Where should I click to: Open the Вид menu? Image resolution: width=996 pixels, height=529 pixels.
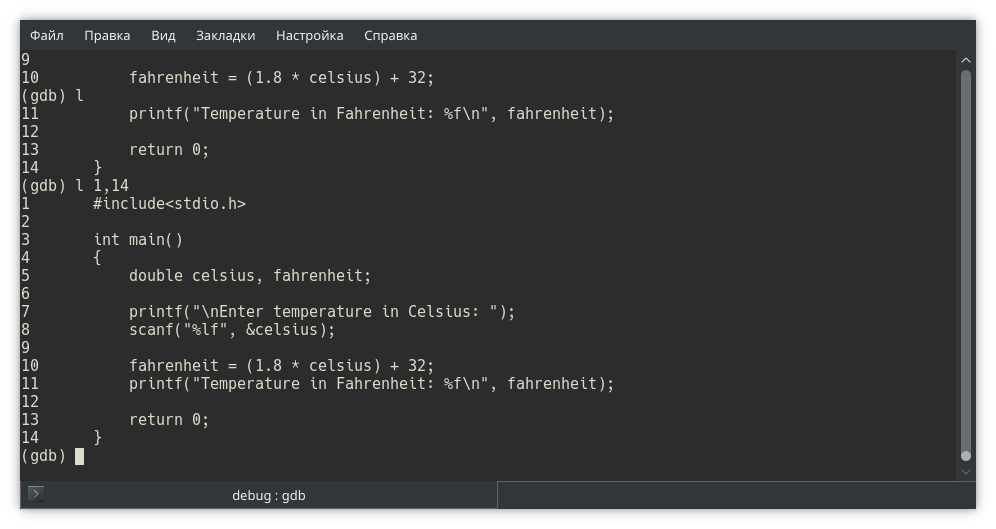[x=163, y=35]
